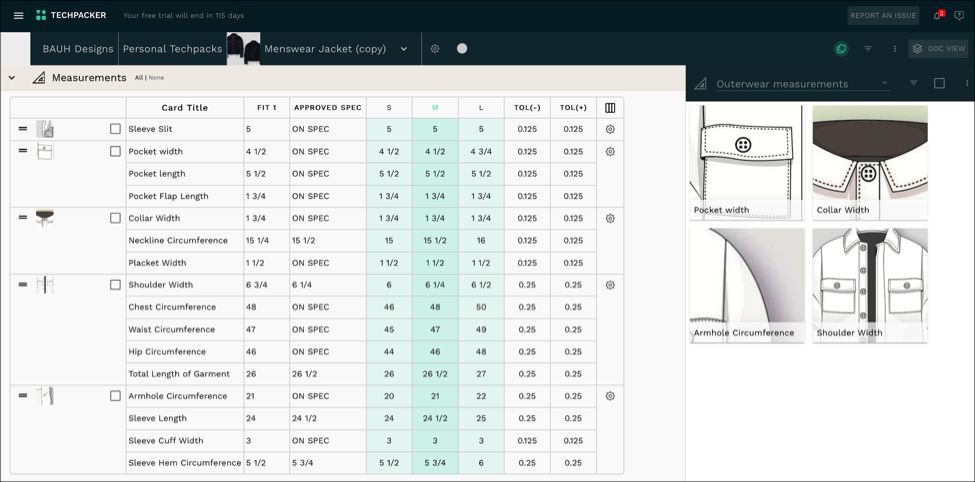
Task: Click the FIT 1 column header
Action: click(x=267, y=108)
